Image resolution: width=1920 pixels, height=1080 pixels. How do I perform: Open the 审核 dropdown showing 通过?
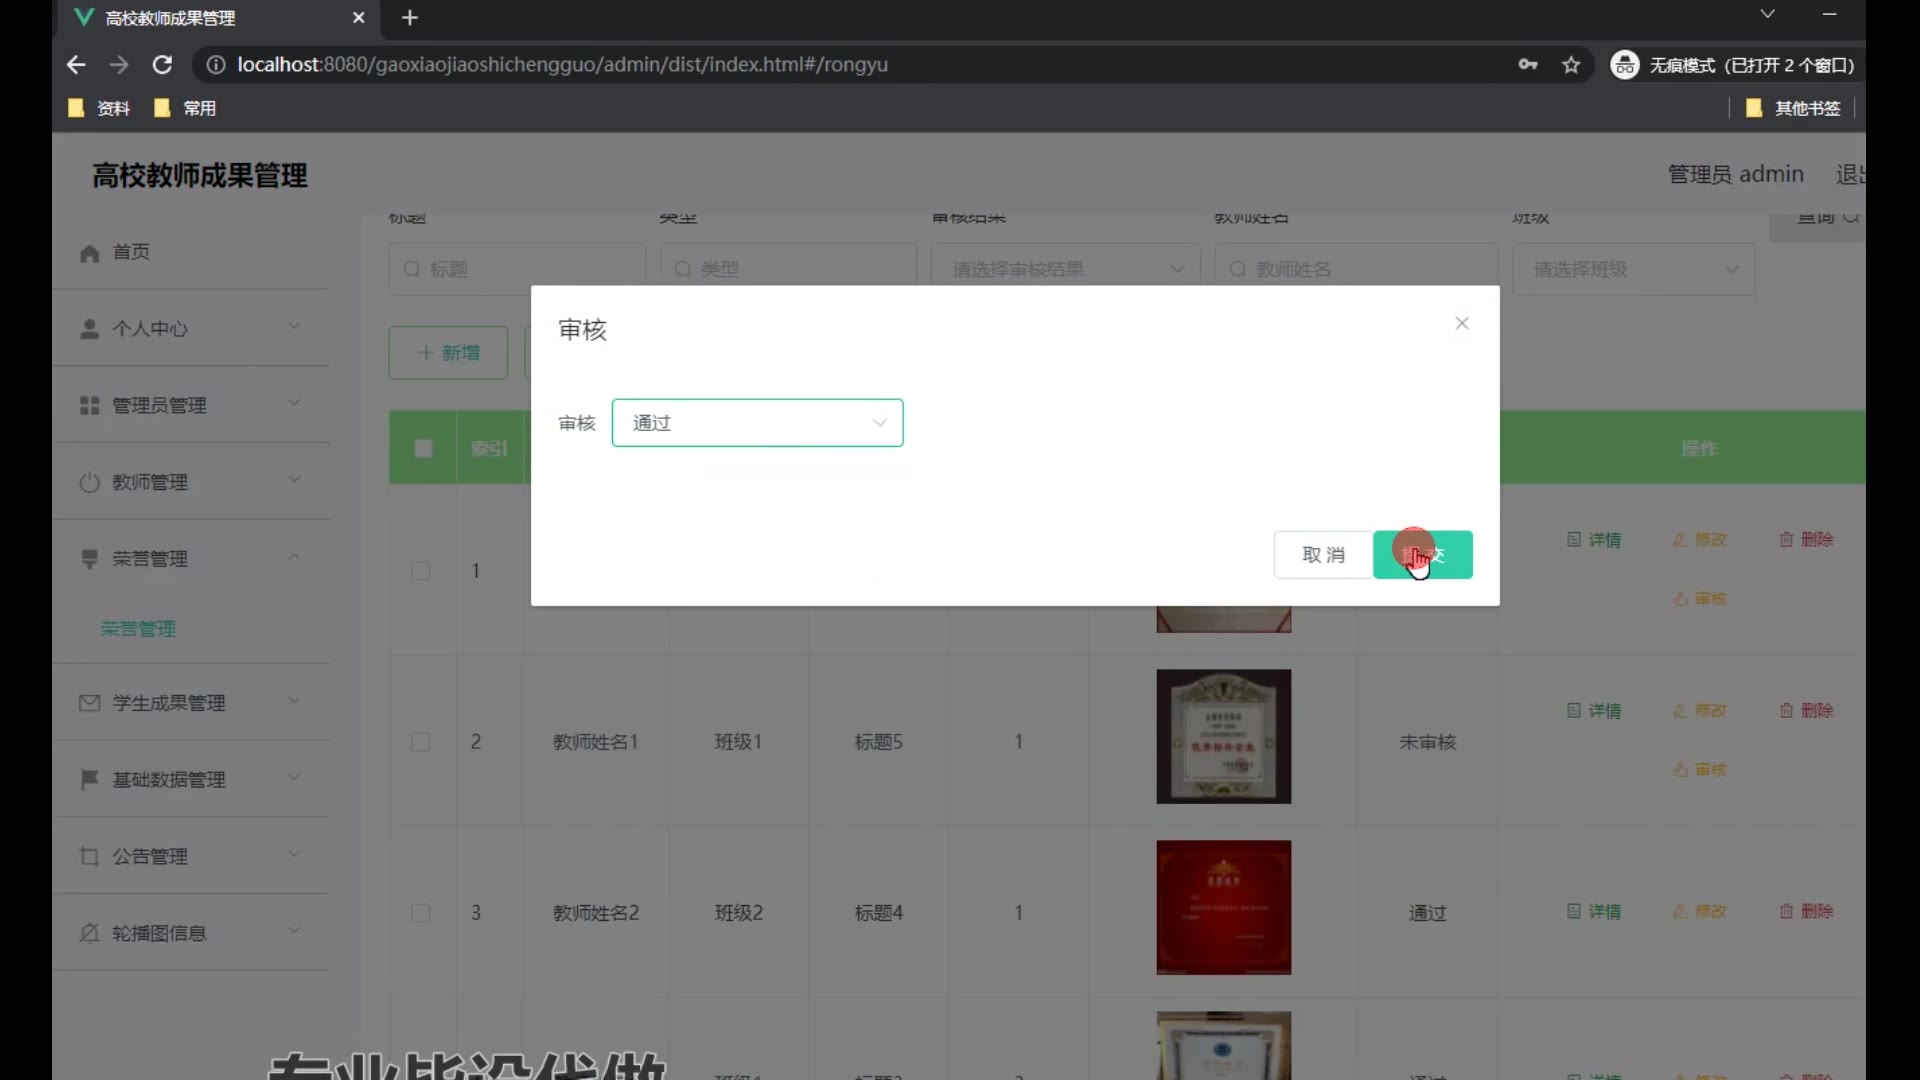(757, 423)
